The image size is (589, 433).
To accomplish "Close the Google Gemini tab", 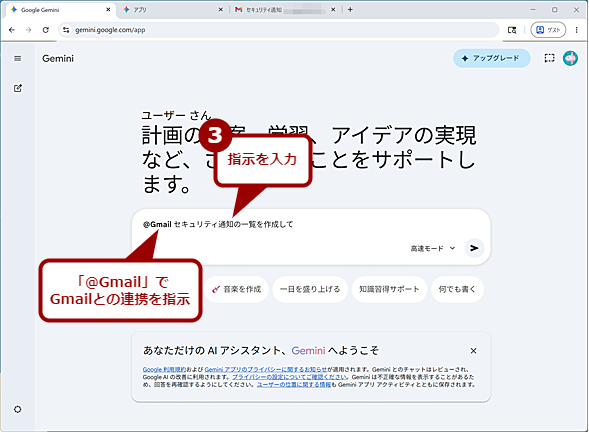I will (x=108, y=10).
